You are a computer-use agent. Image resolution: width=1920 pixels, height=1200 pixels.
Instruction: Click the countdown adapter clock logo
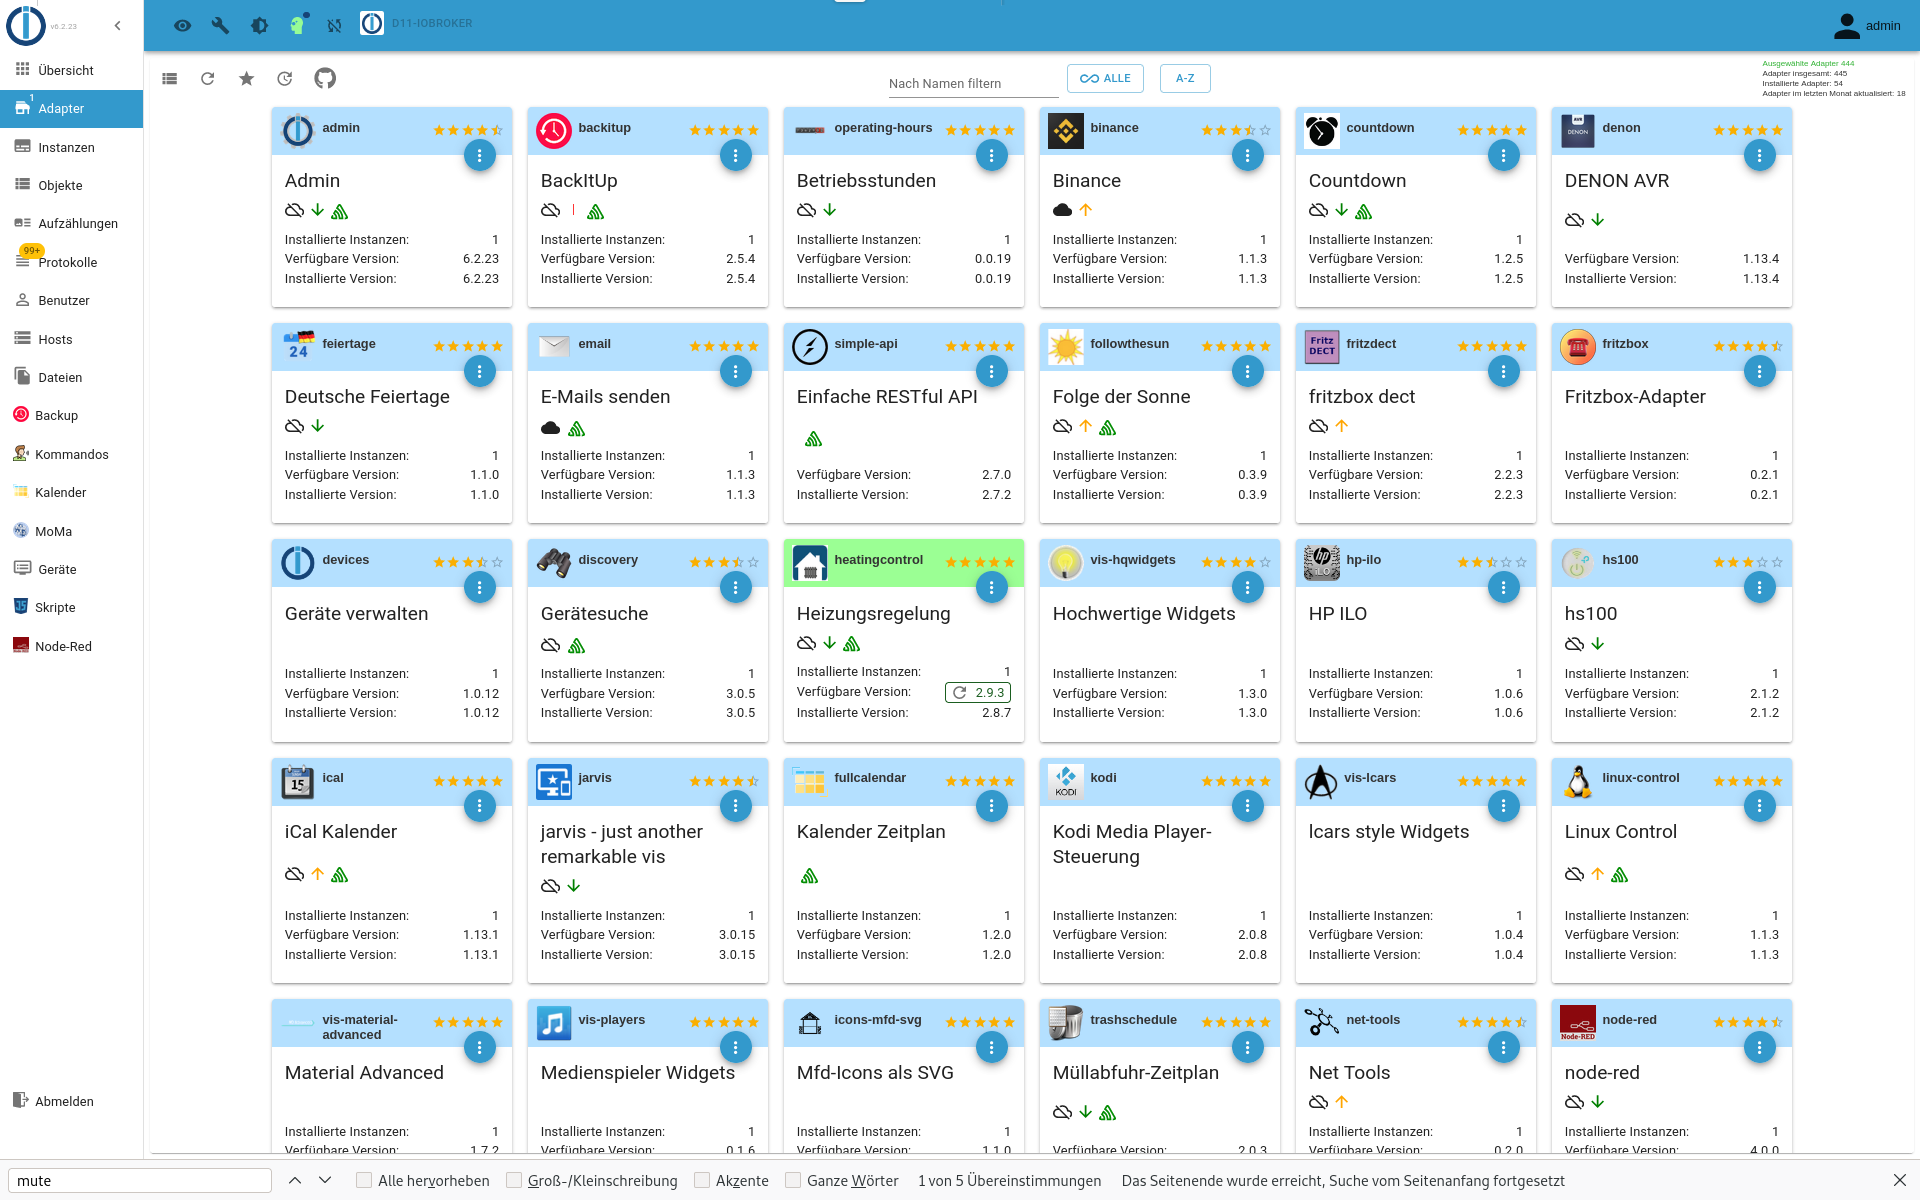point(1321,131)
